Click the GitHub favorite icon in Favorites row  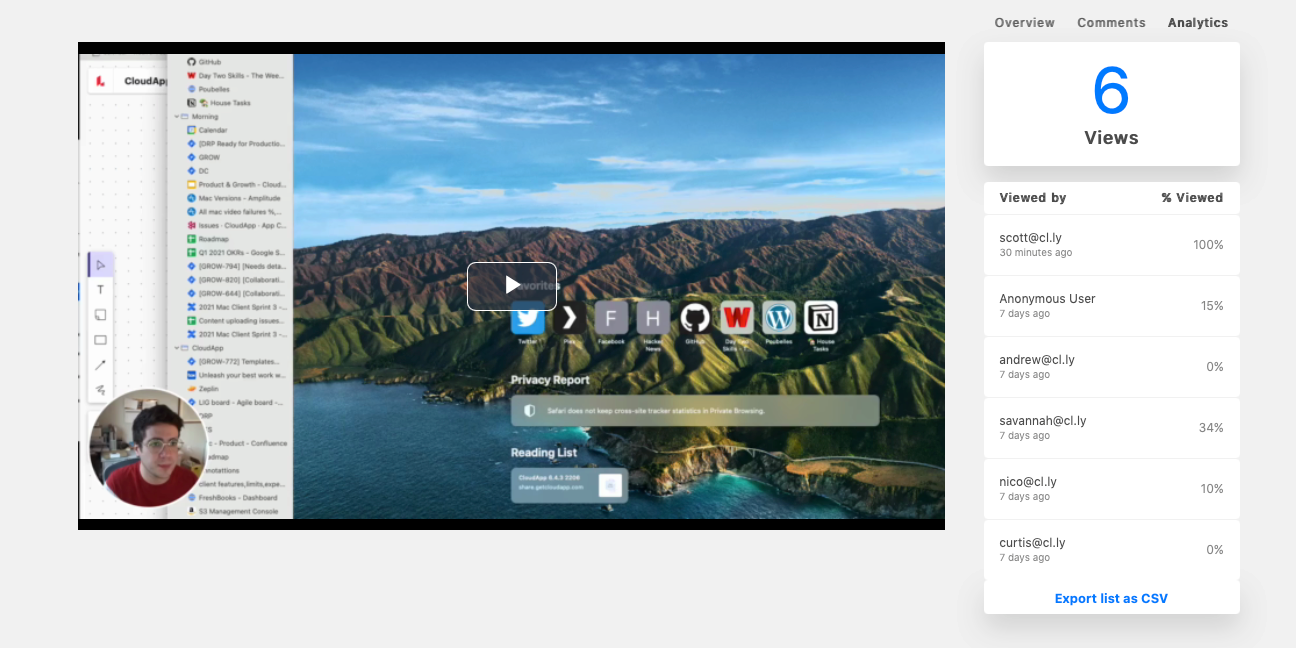695,318
